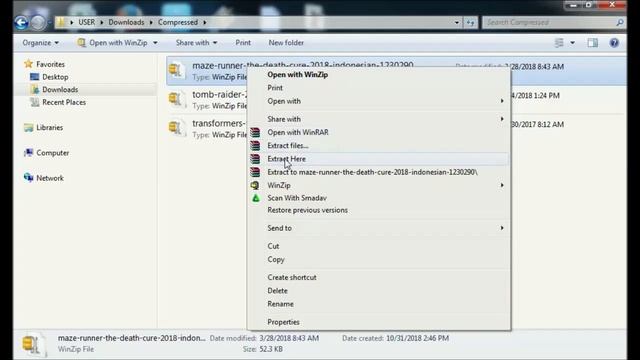Viewport: 640px width, 360px height.
Task: Select Extract files... menu entry
Action: click(379, 145)
